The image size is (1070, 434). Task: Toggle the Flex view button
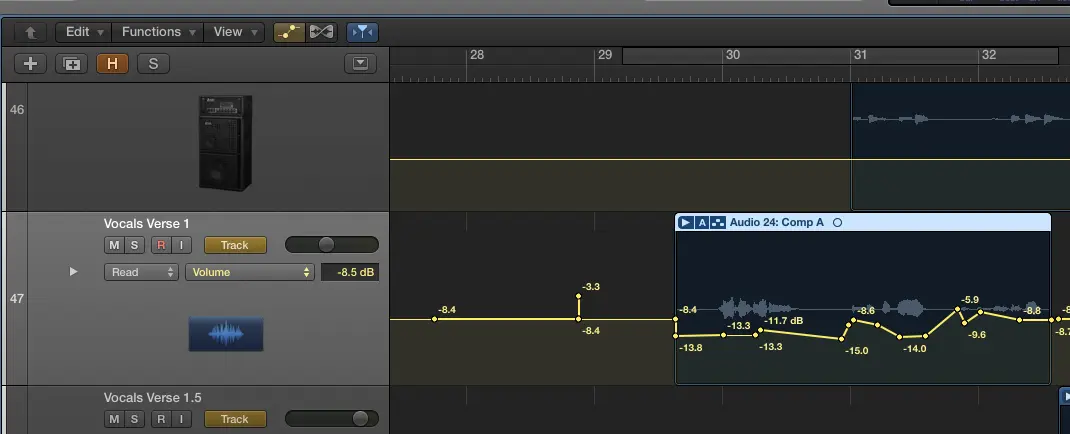(321, 32)
